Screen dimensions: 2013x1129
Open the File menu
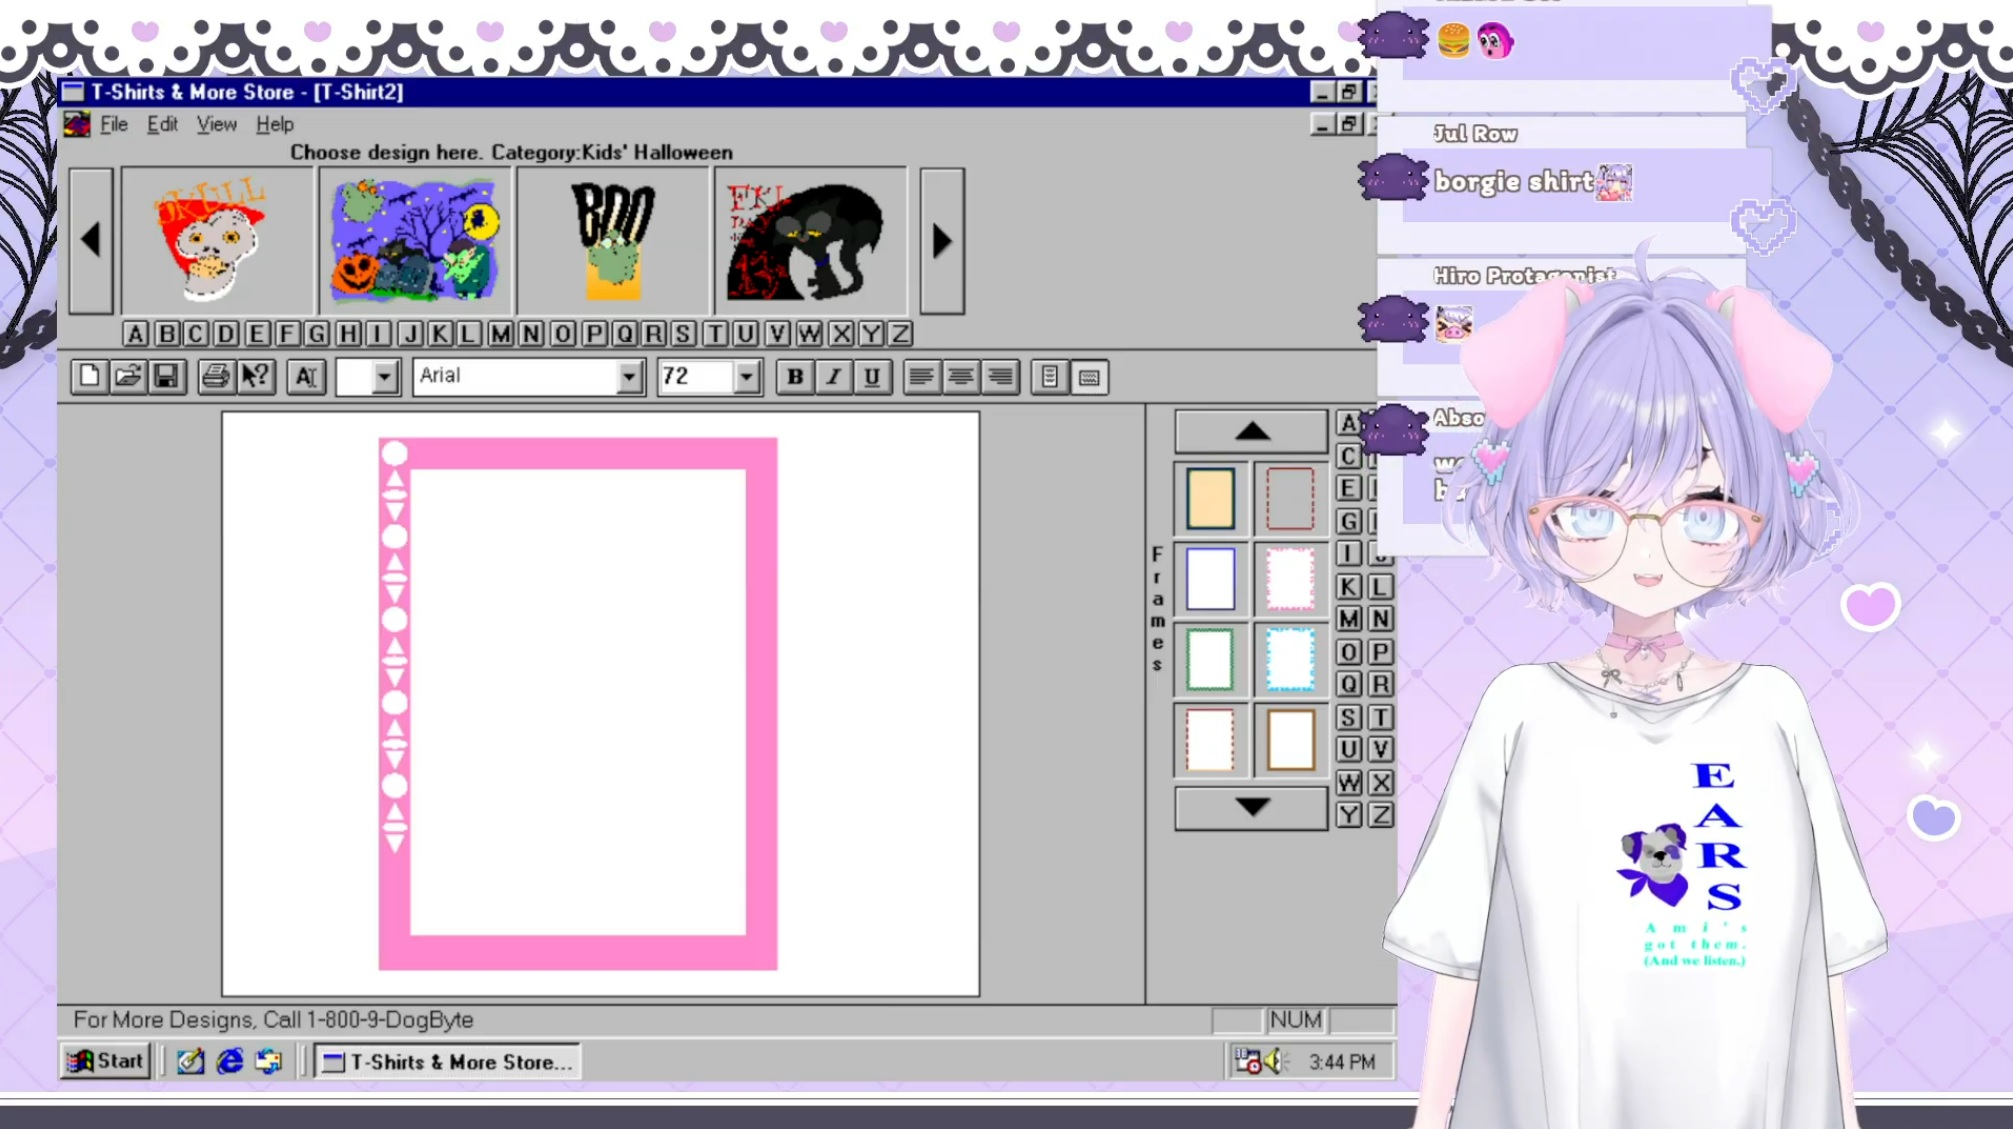pyautogui.click(x=113, y=124)
